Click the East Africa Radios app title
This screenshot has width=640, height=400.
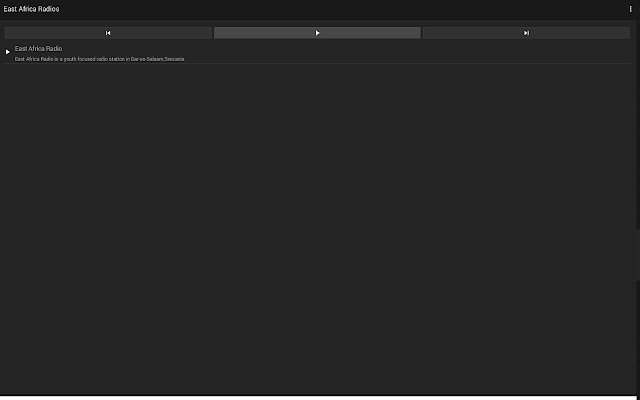(31, 9)
